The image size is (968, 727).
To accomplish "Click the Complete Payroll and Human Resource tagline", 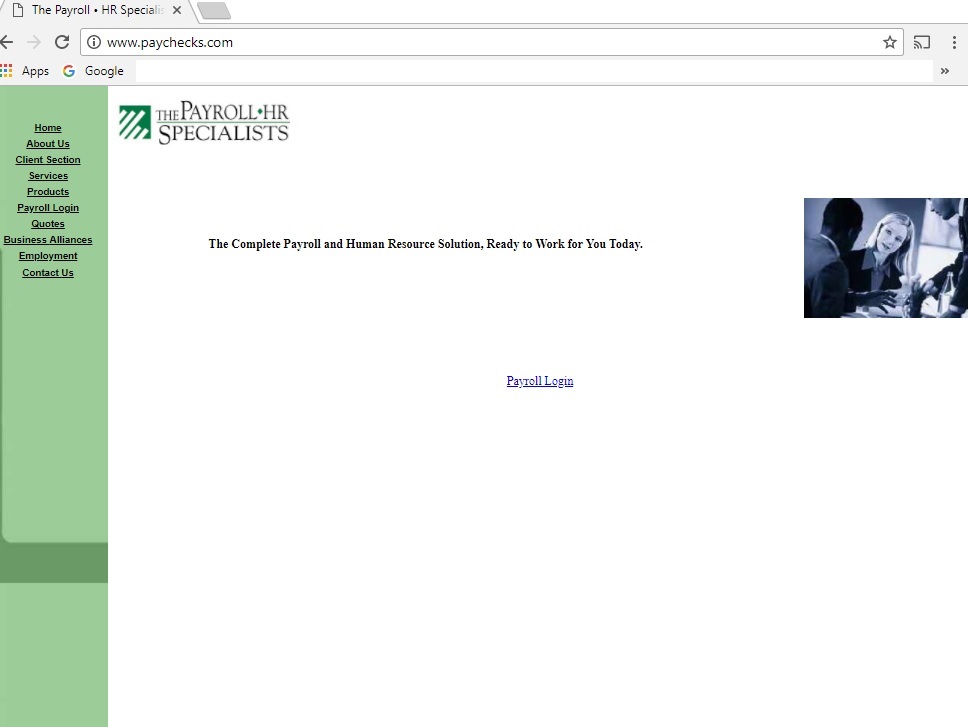I will pos(425,244).
